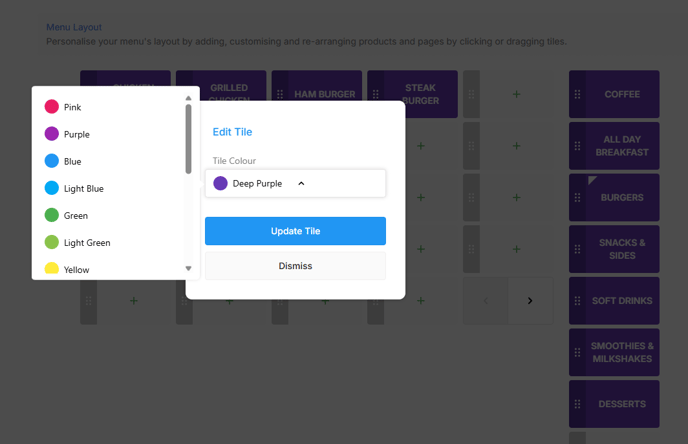
Task: Collapse the Tile Colour dropdown chevron
Action: pyautogui.click(x=301, y=184)
